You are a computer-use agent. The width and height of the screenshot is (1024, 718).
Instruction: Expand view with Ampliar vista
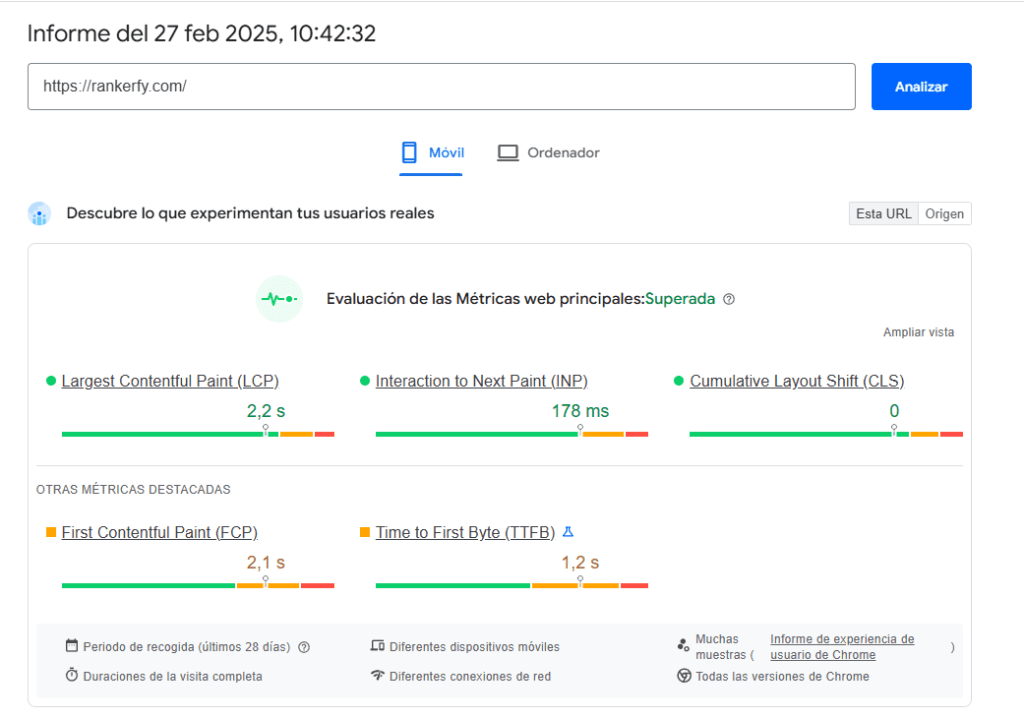[918, 332]
